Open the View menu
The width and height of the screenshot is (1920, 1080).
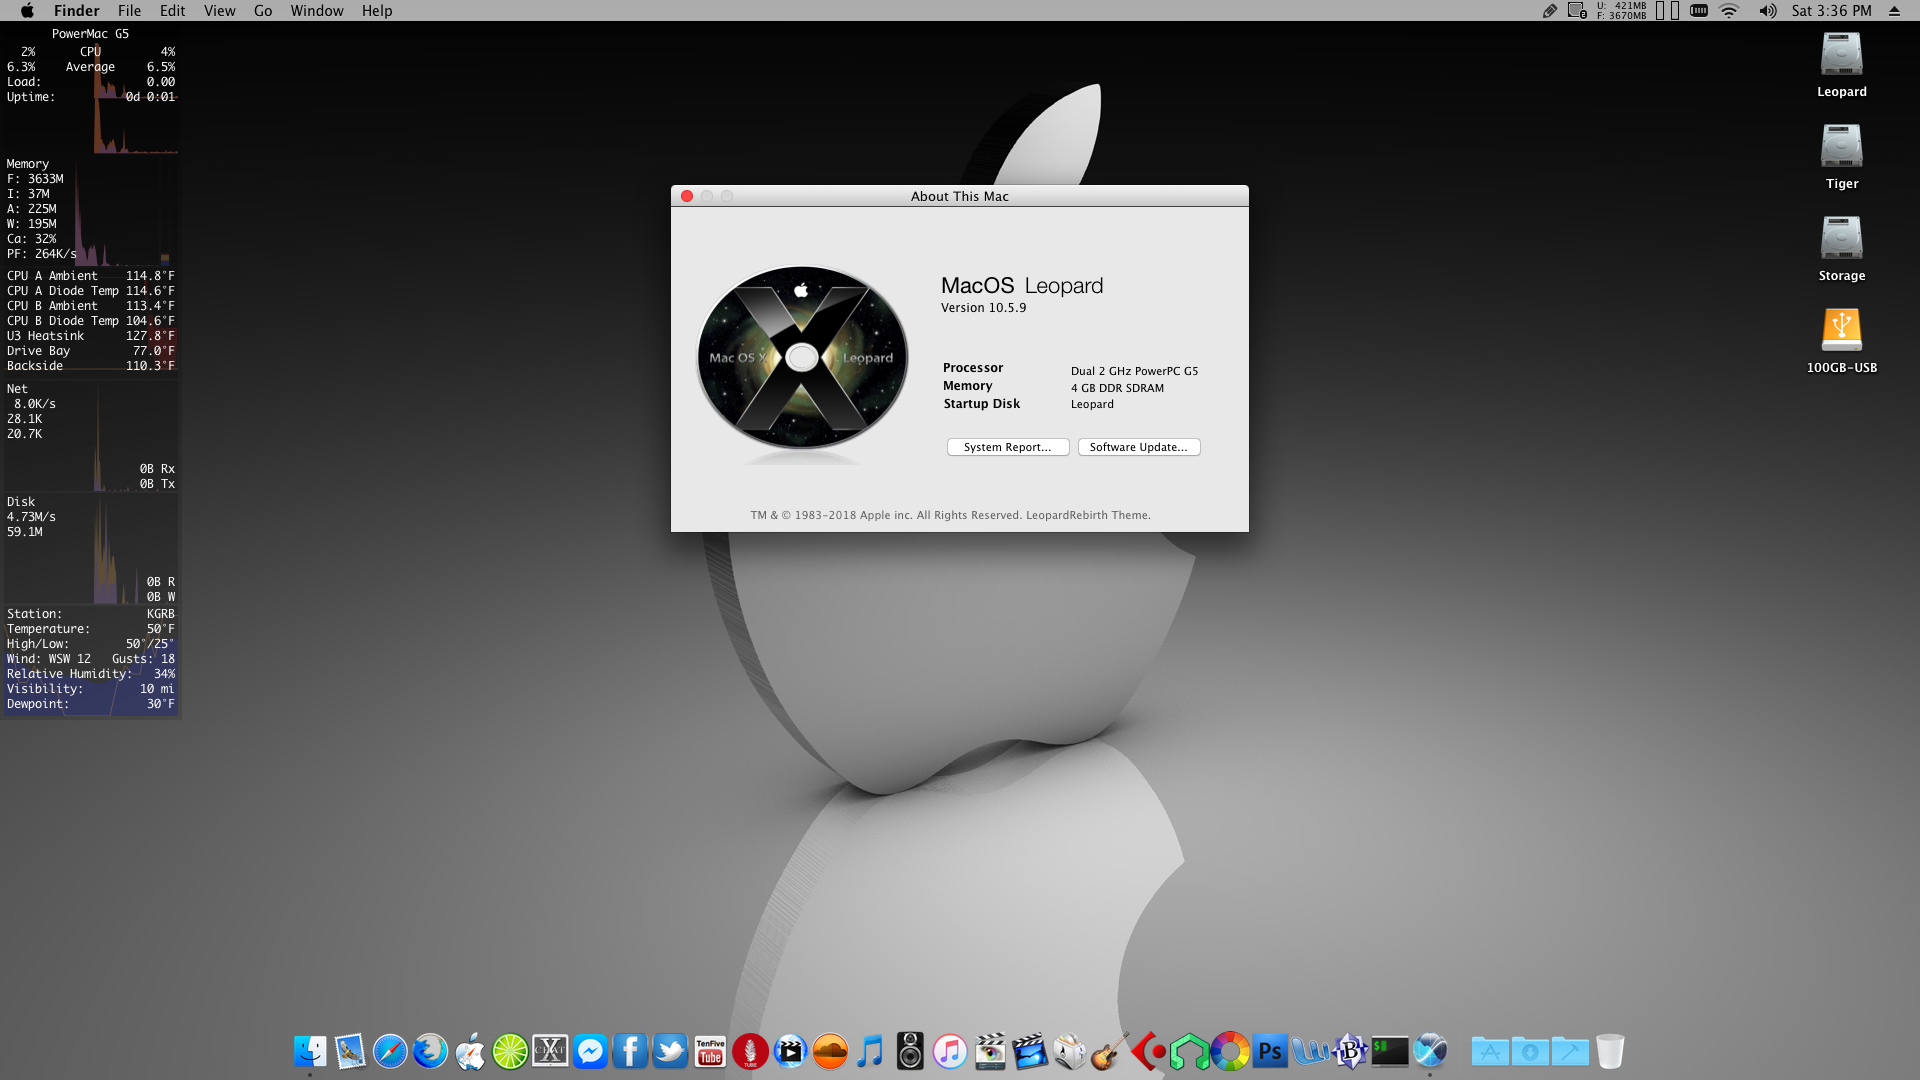pos(220,11)
